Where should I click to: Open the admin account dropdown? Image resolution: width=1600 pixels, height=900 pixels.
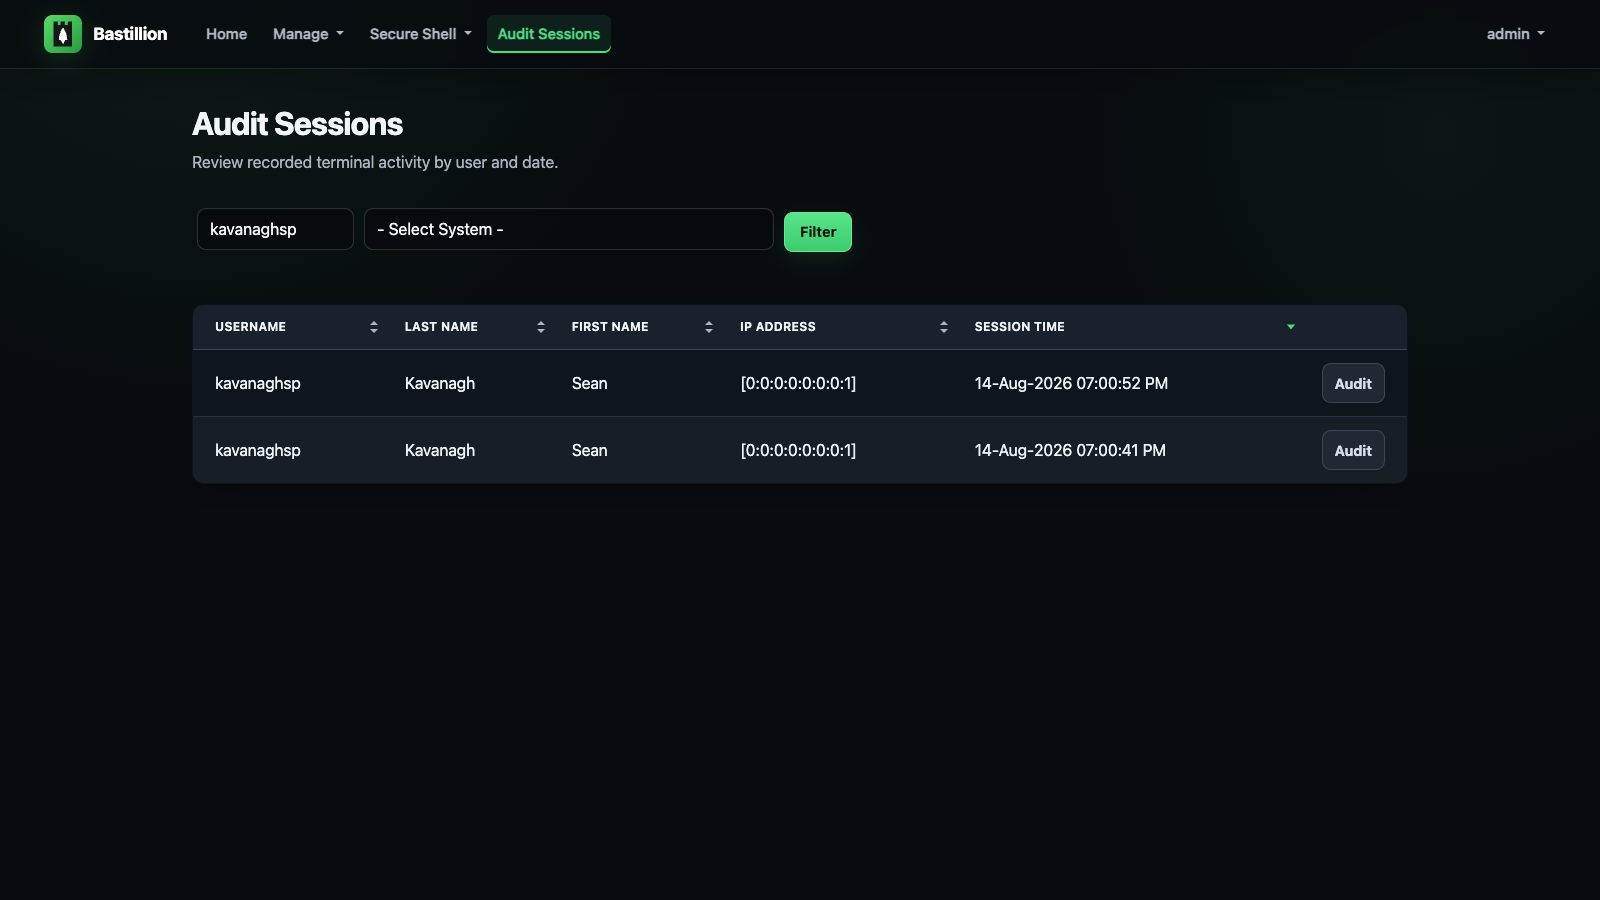point(1515,34)
